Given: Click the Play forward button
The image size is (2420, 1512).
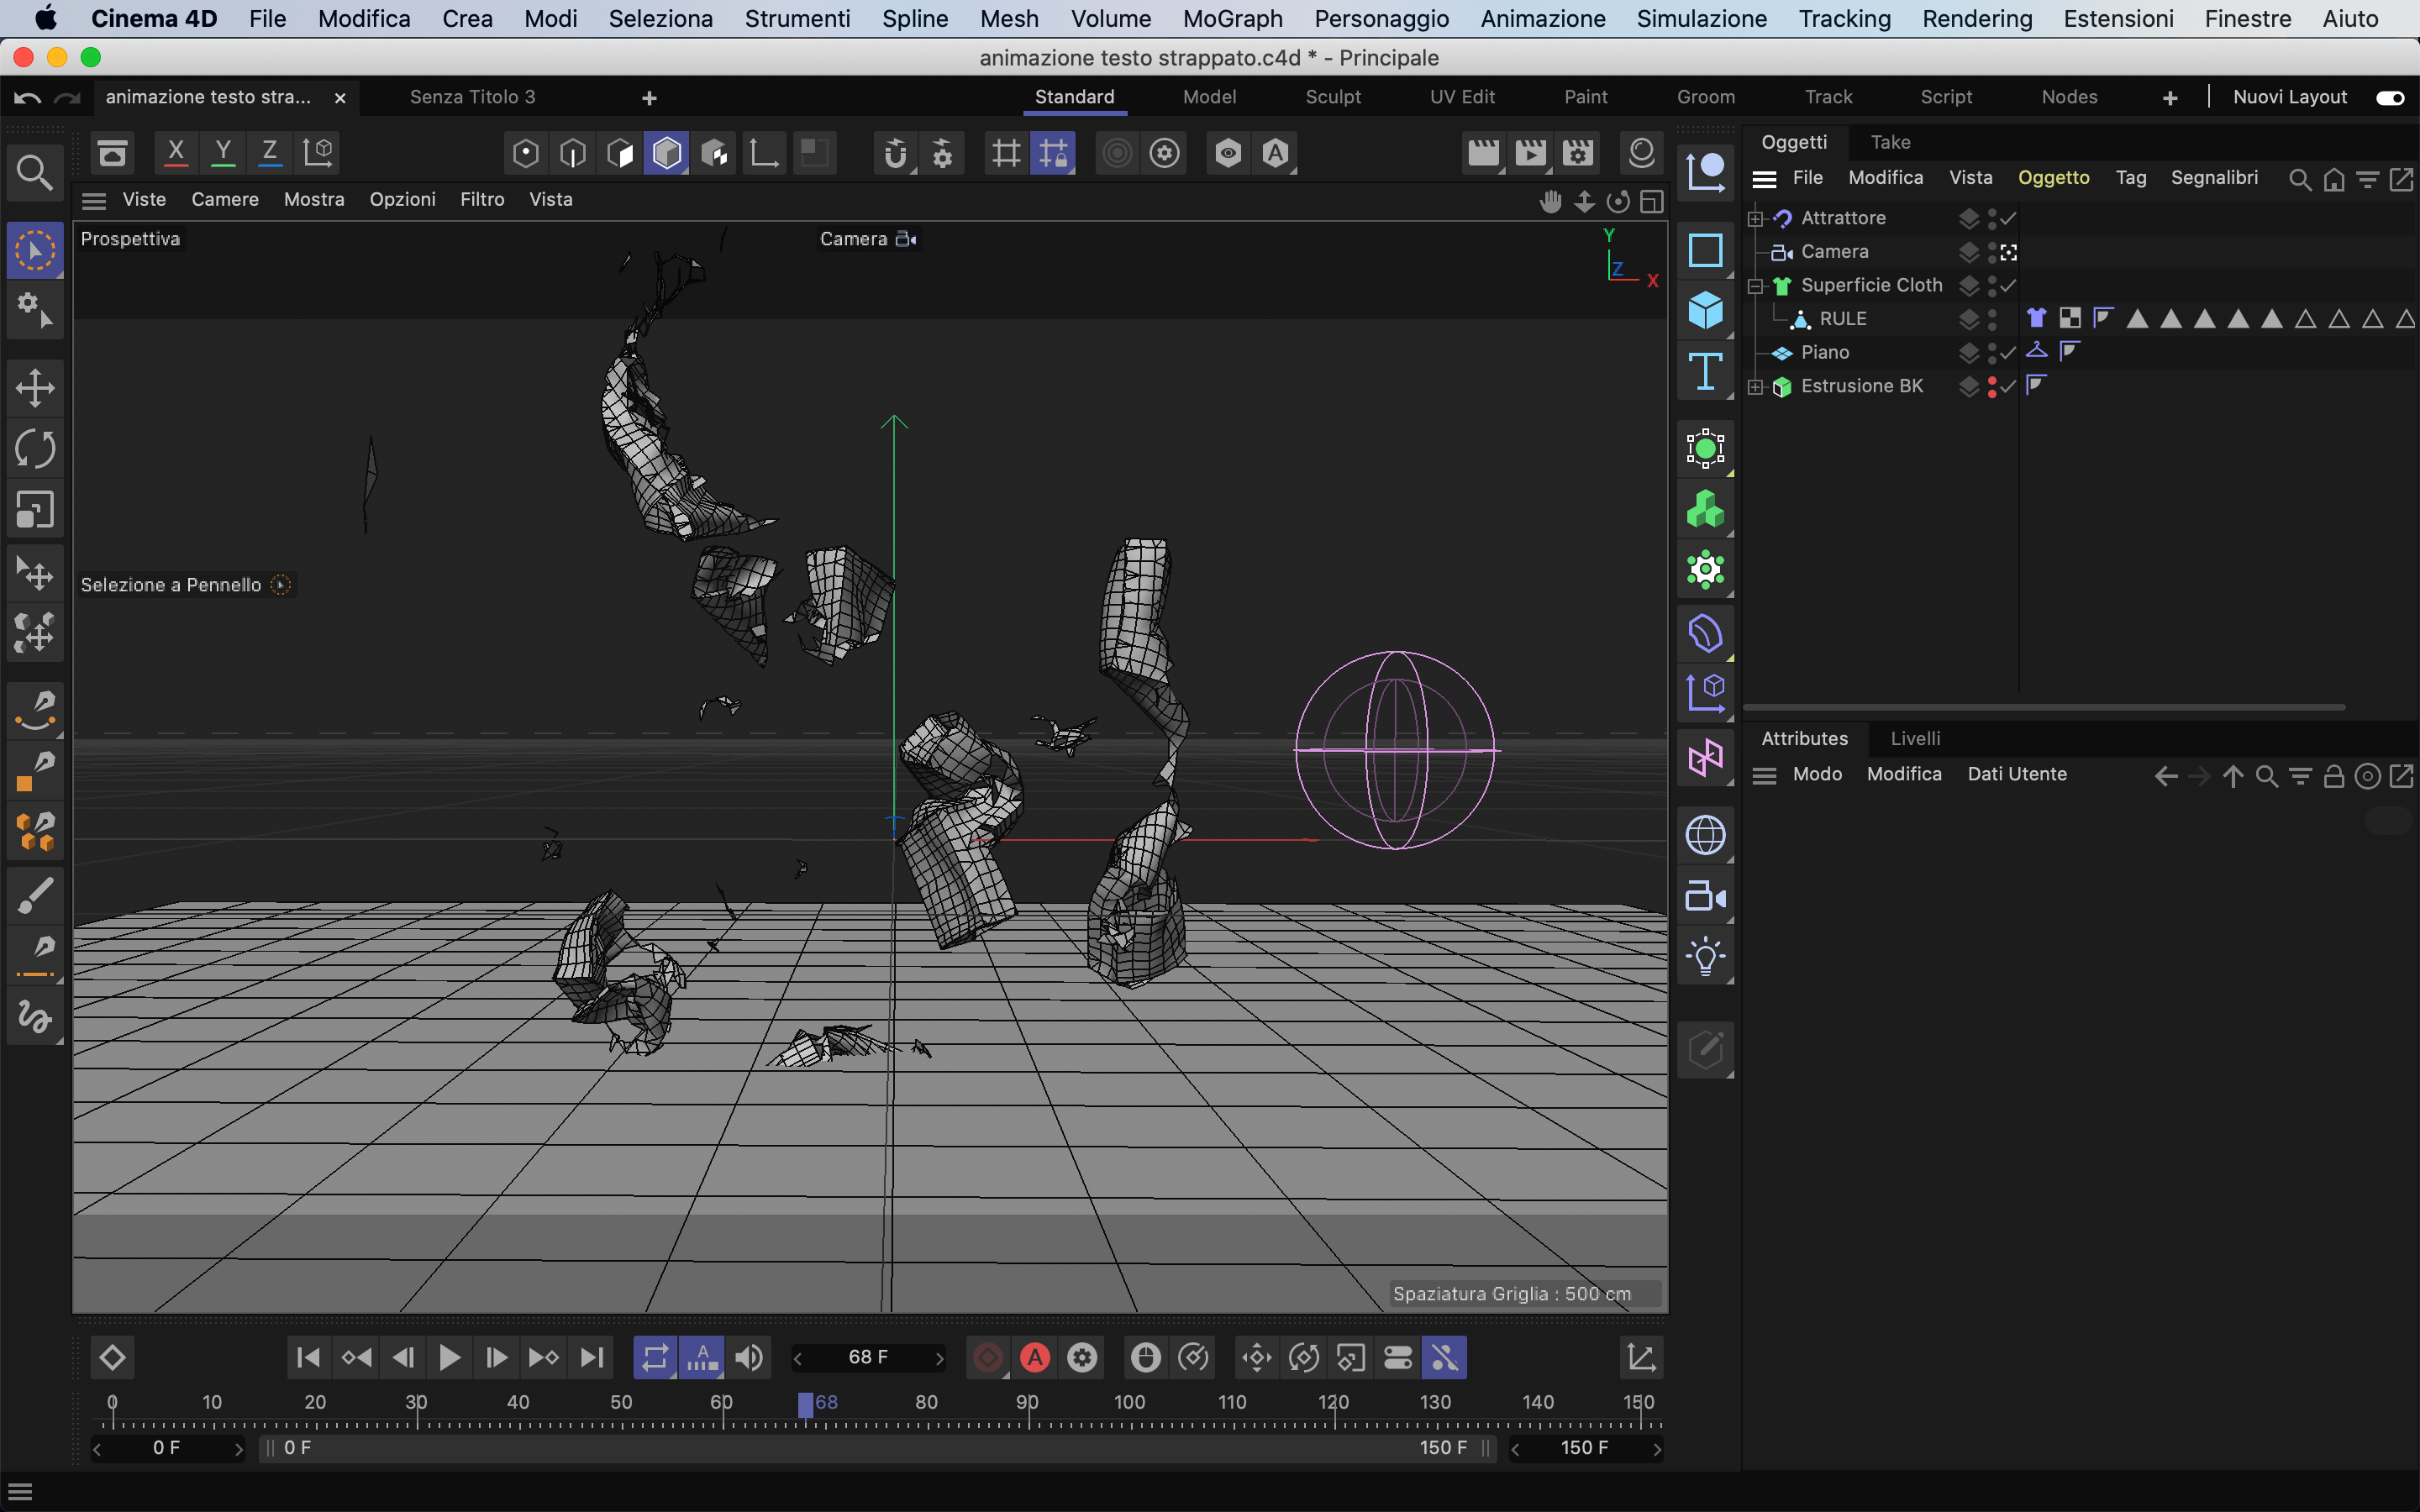Looking at the screenshot, I should pos(449,1357).
